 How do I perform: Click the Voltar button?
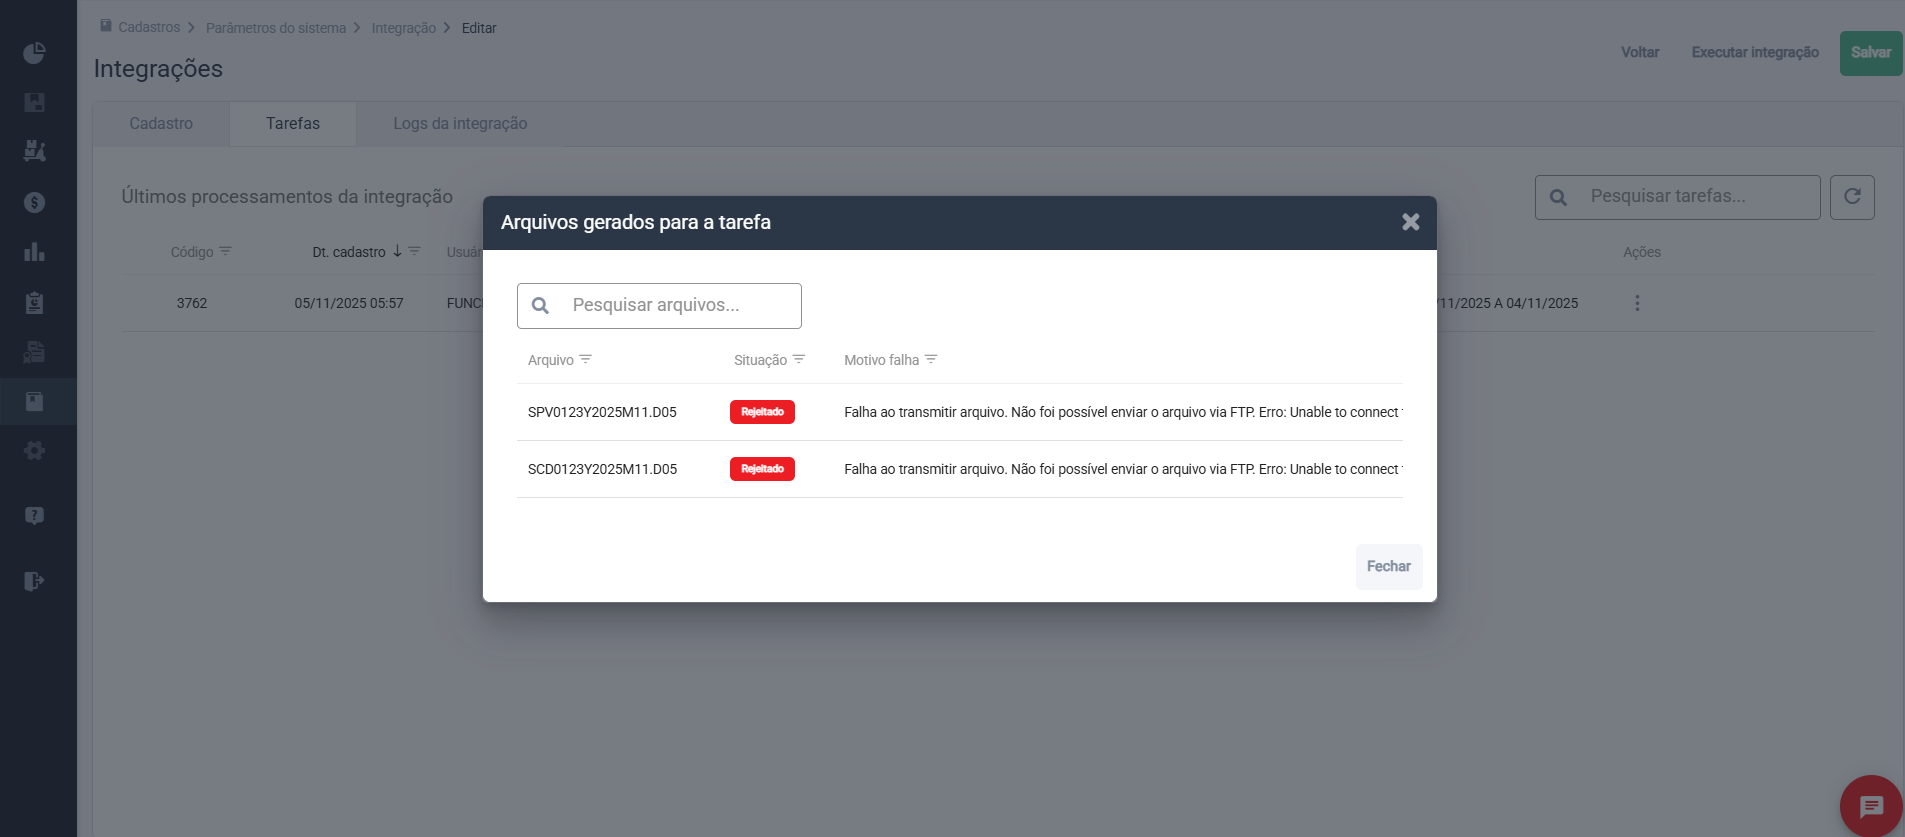pos(1640,52)
